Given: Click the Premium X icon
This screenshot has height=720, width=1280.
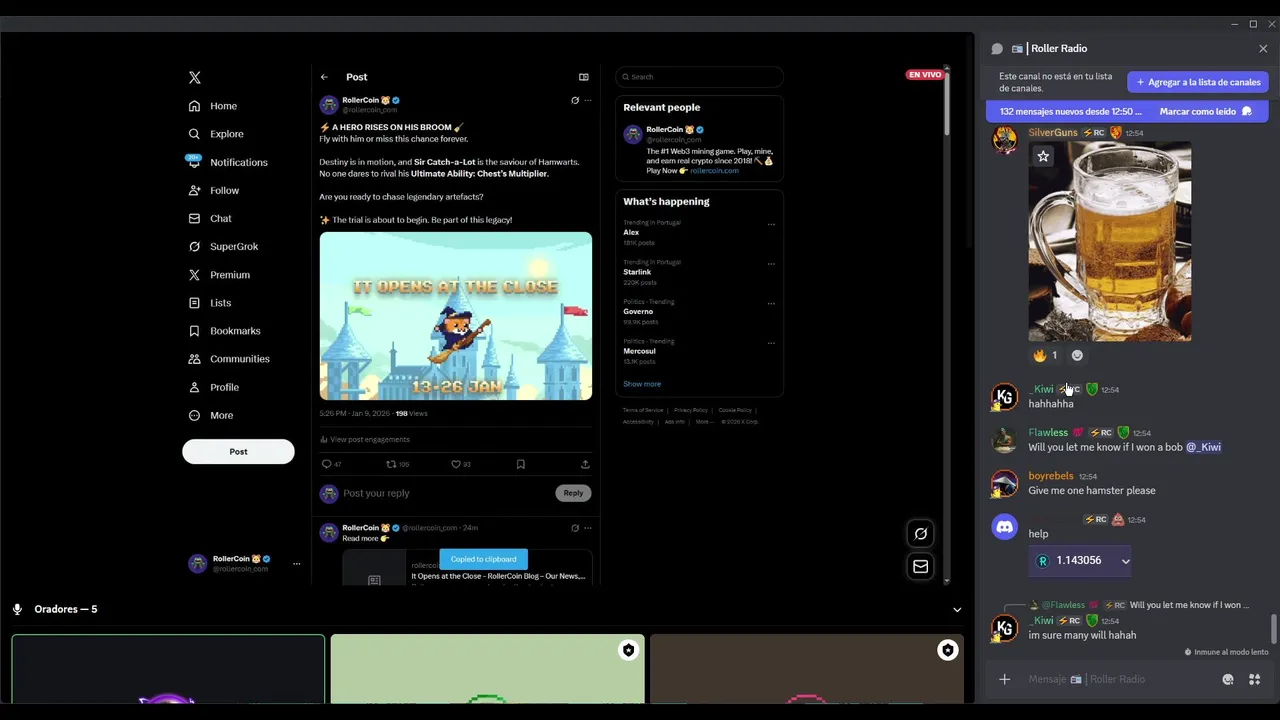Looking at the screenshot, I should [194, 275].
